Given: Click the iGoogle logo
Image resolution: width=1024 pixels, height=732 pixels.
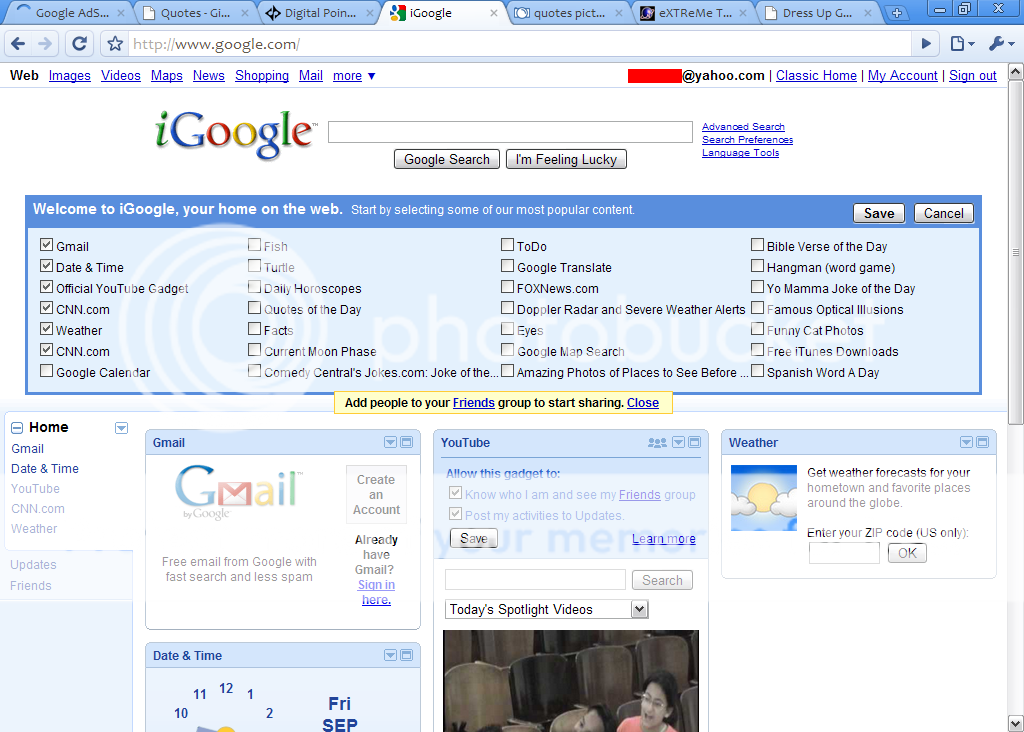Looking at the screenshot, I should point(236,135).
